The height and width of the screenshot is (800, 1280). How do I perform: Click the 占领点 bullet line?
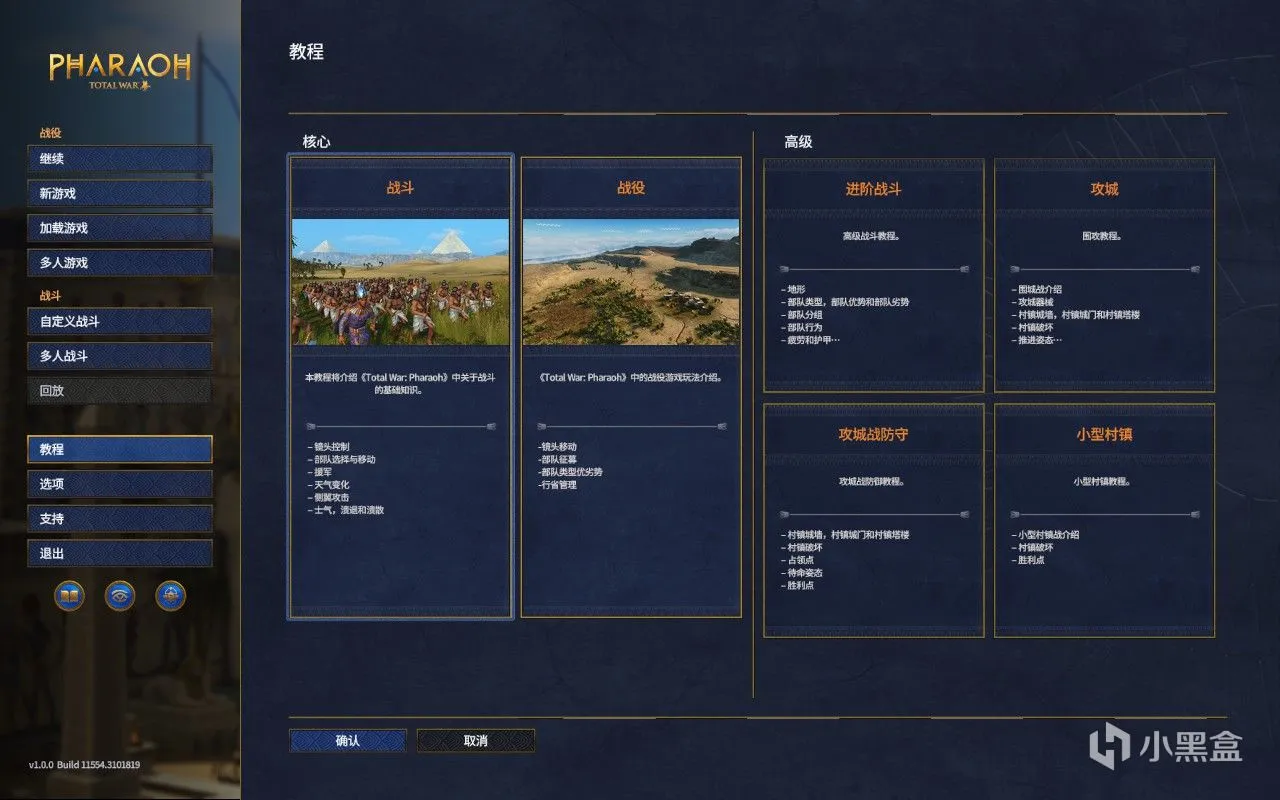pyautogui.click(x=800, y=560)
